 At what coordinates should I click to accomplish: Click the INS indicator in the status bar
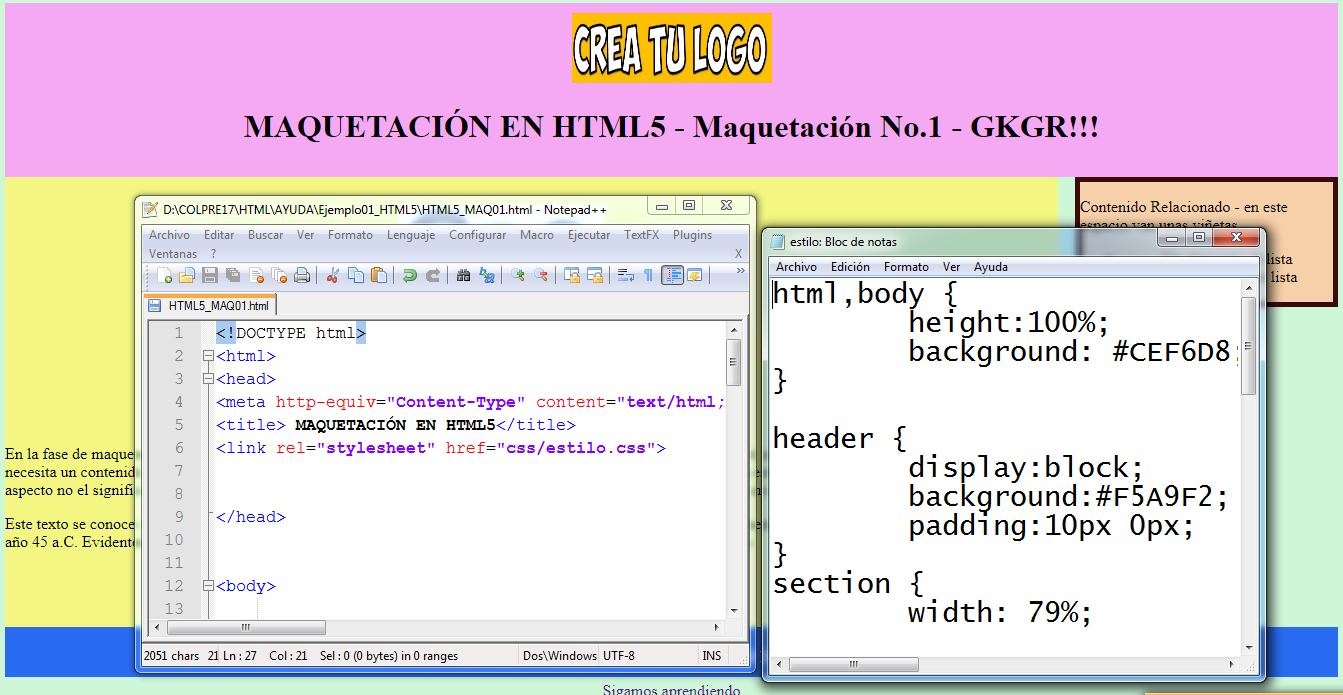(x=711, y=654)
